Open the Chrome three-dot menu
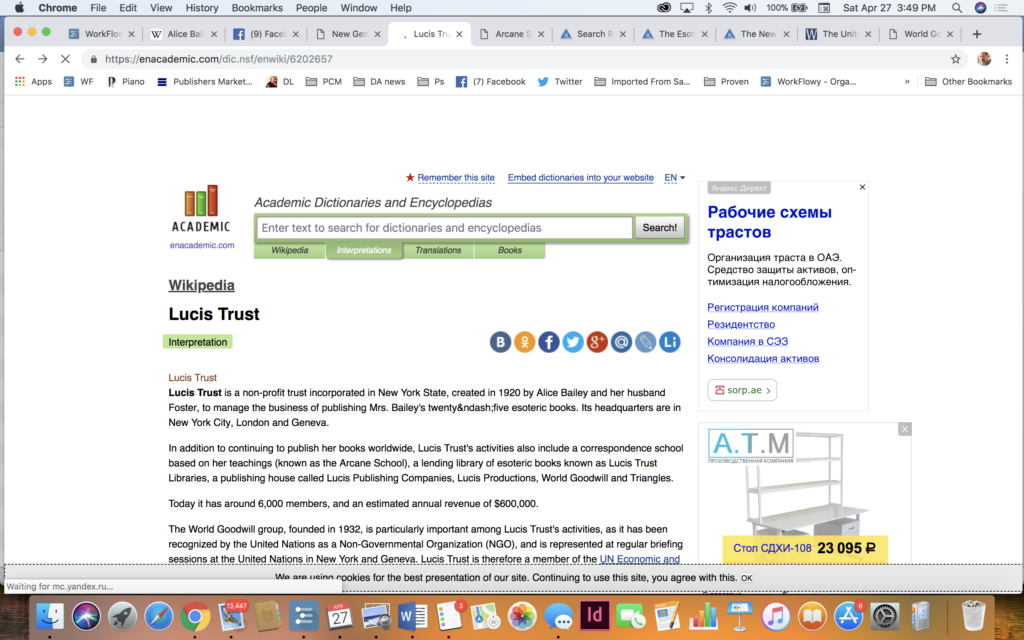Image resolution: width=1024 pixels, height=640 pixels. tap(1006, 59)
